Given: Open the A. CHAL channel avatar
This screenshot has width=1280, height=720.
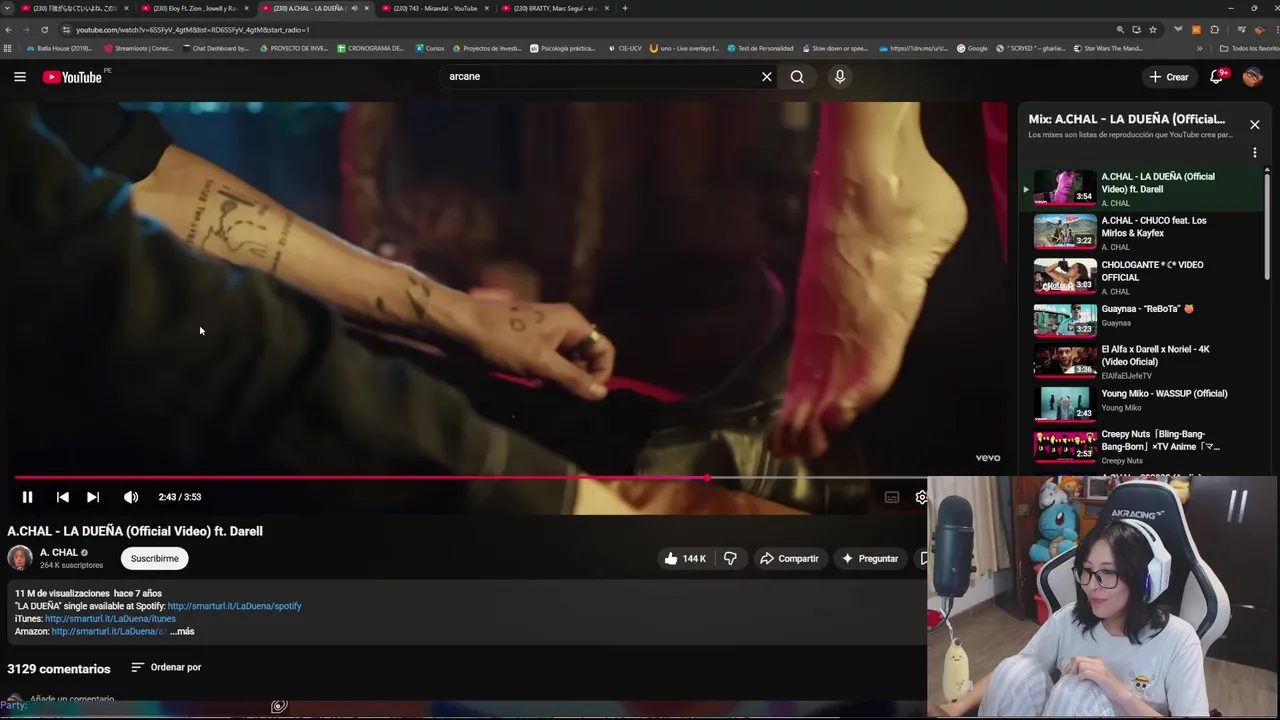Looking at the screenshot, I should coord(20,558).
